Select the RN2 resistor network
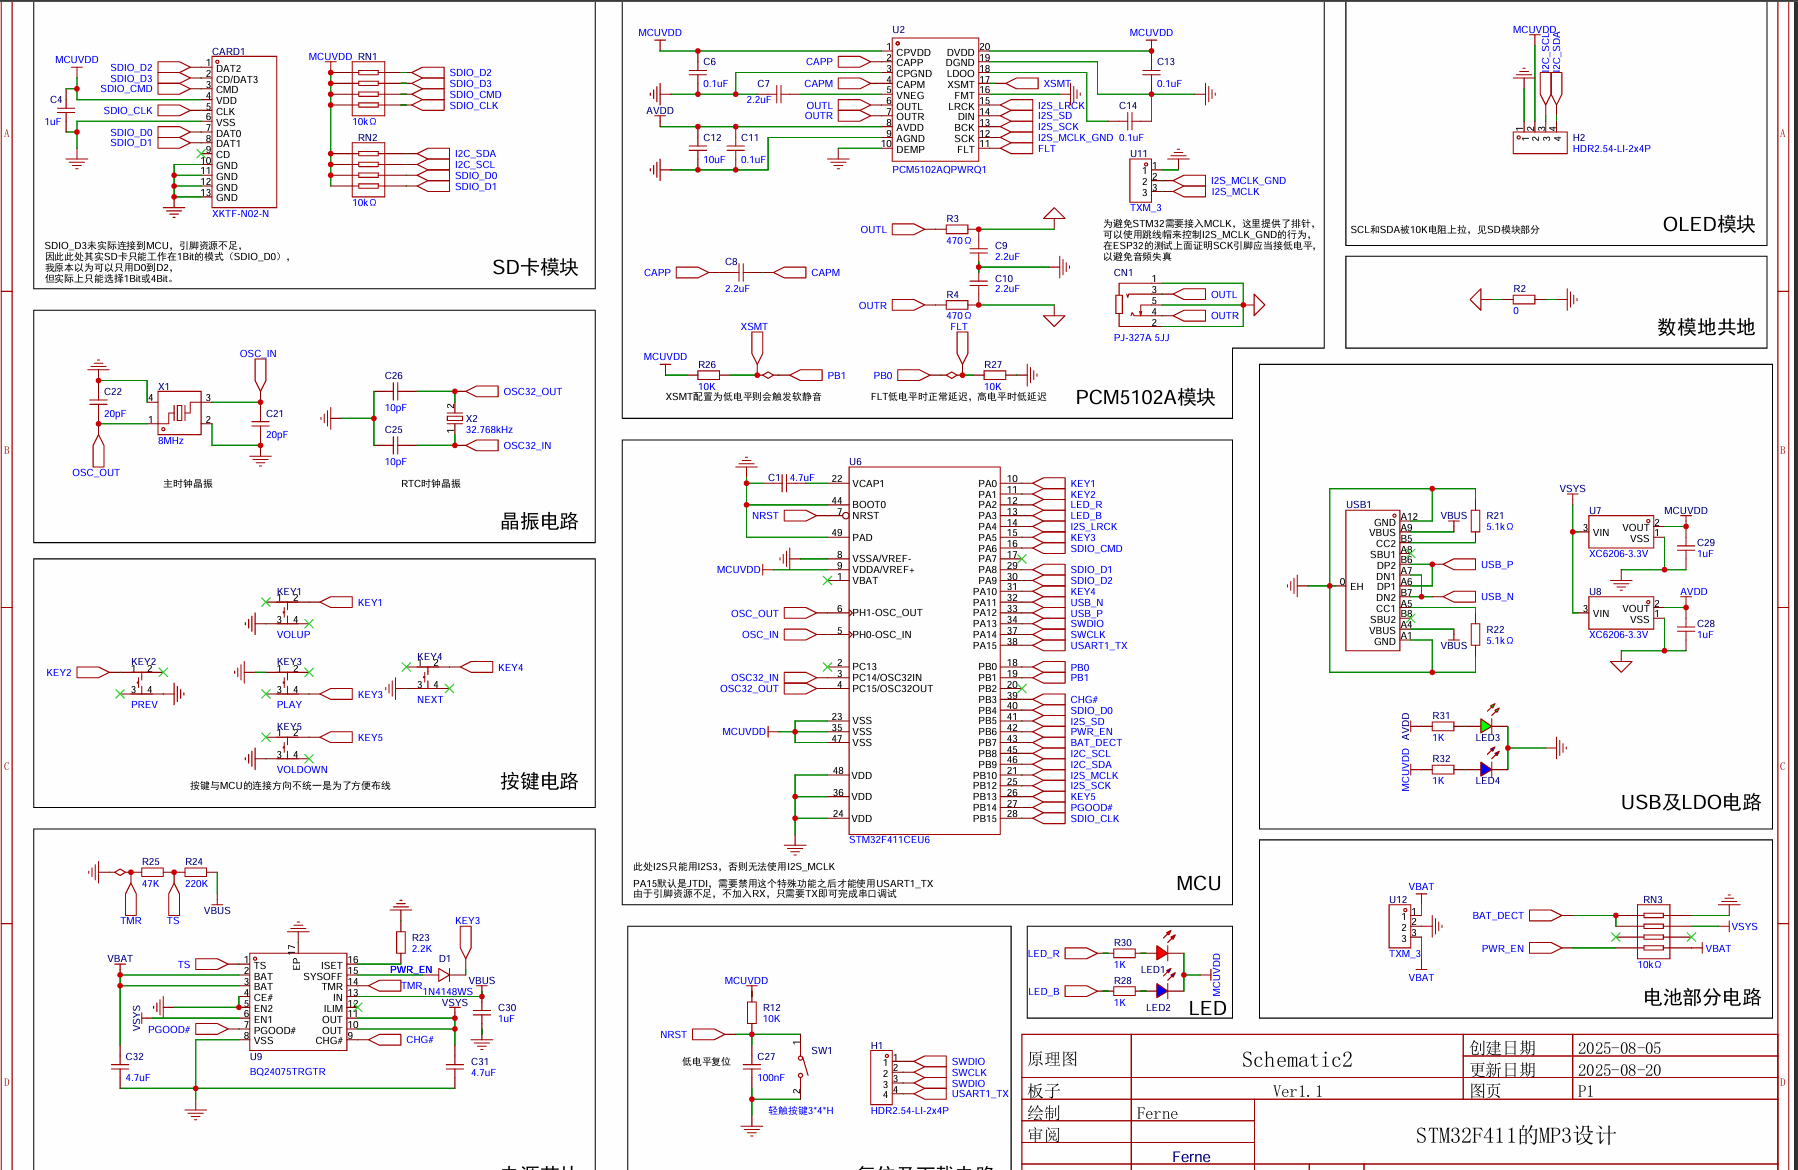Screen dimensions: 1798x1170 [368, 170]
